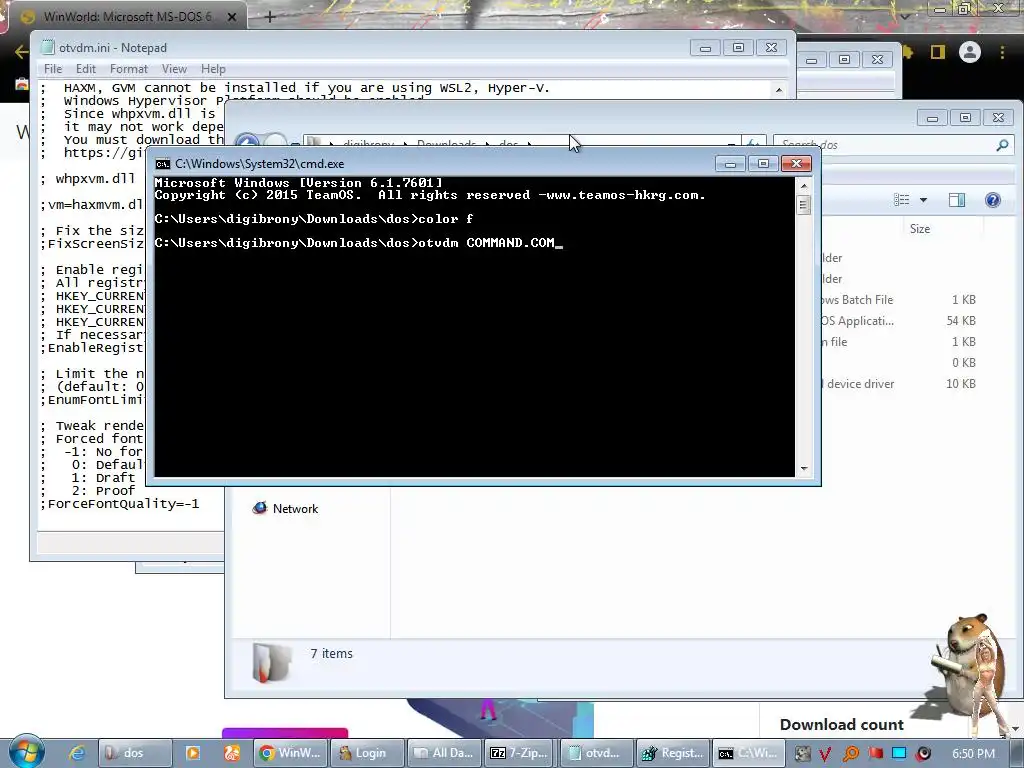Click Explorer search magnifier icon

coord(1002,145)
